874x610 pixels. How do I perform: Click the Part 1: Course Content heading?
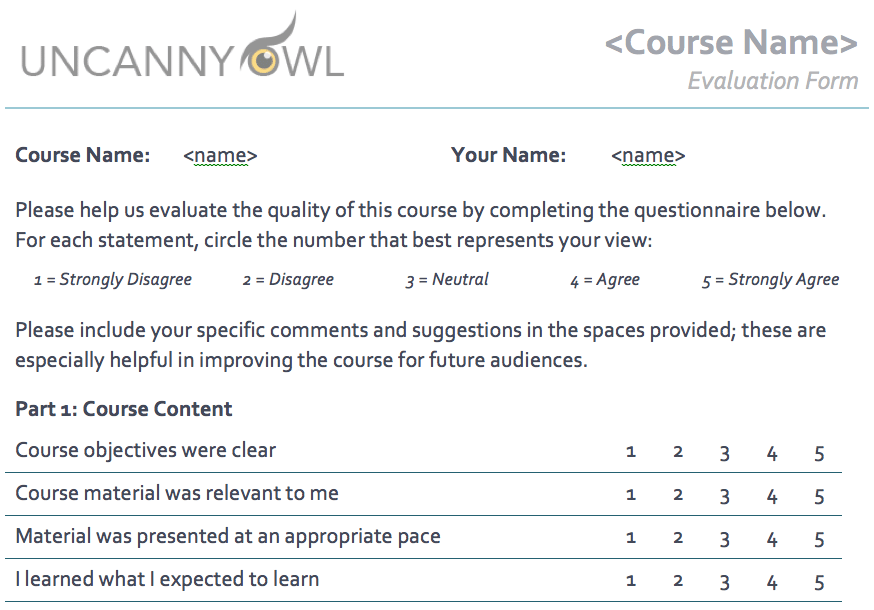click(124, 409)
